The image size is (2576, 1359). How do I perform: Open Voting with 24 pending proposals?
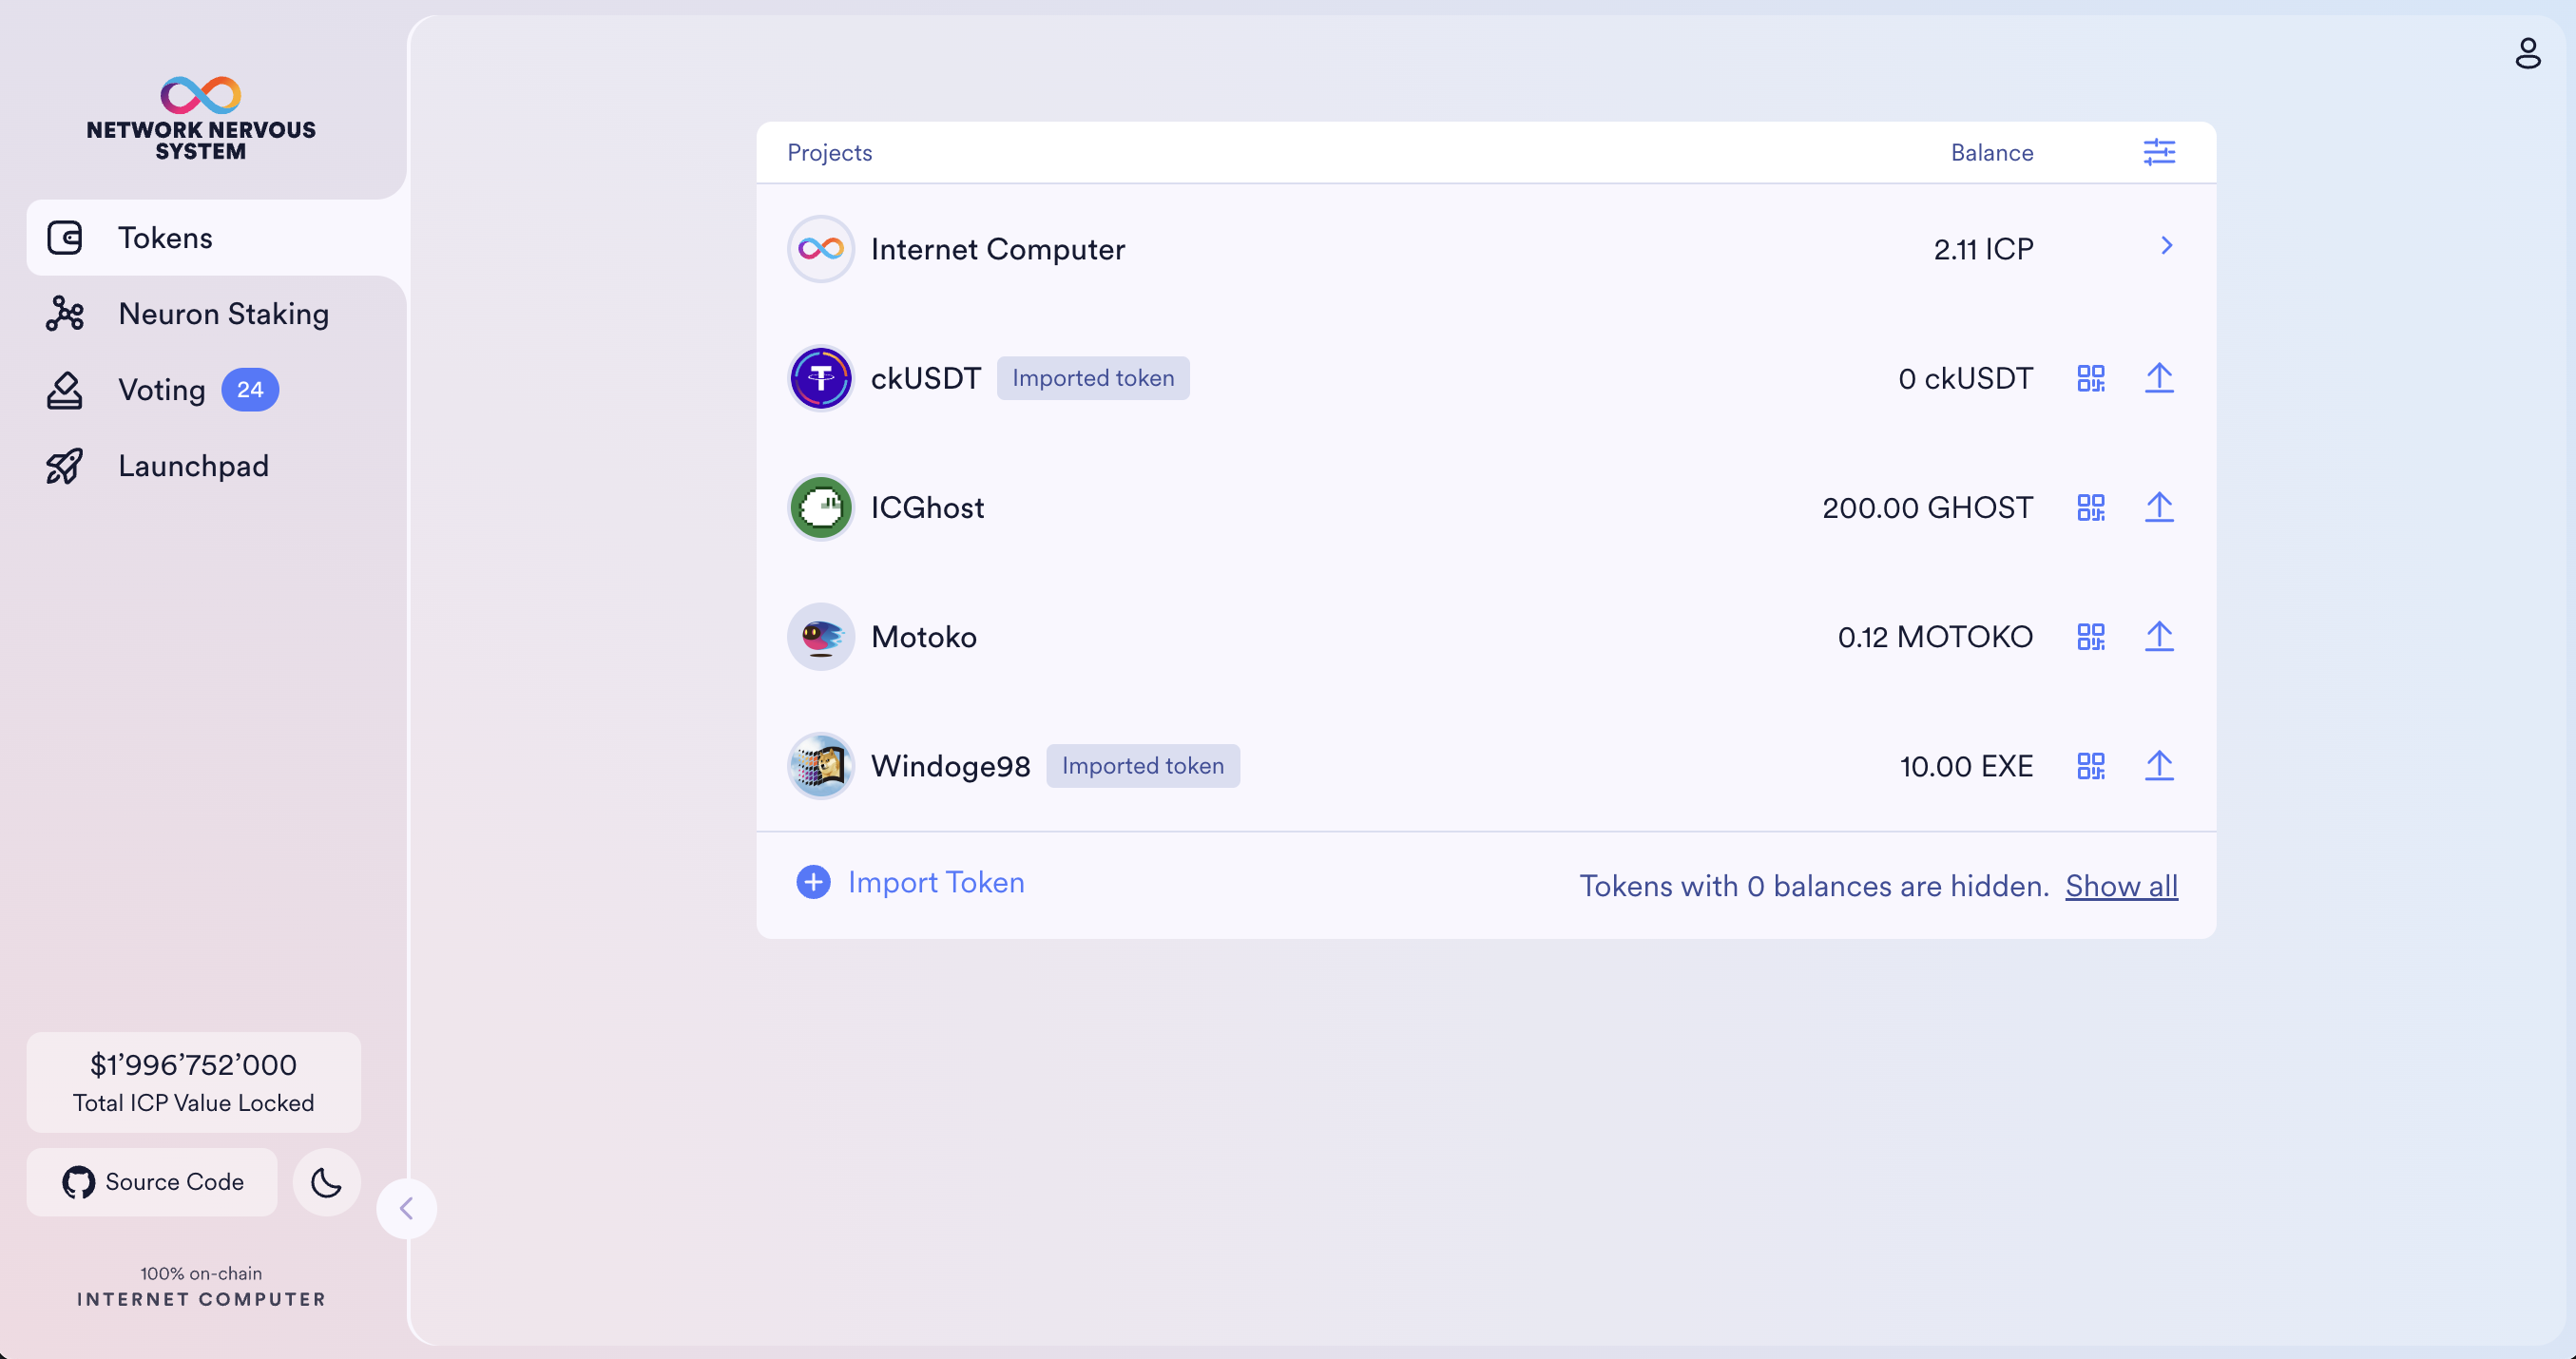pyautogui.click(x=162, y=389)
